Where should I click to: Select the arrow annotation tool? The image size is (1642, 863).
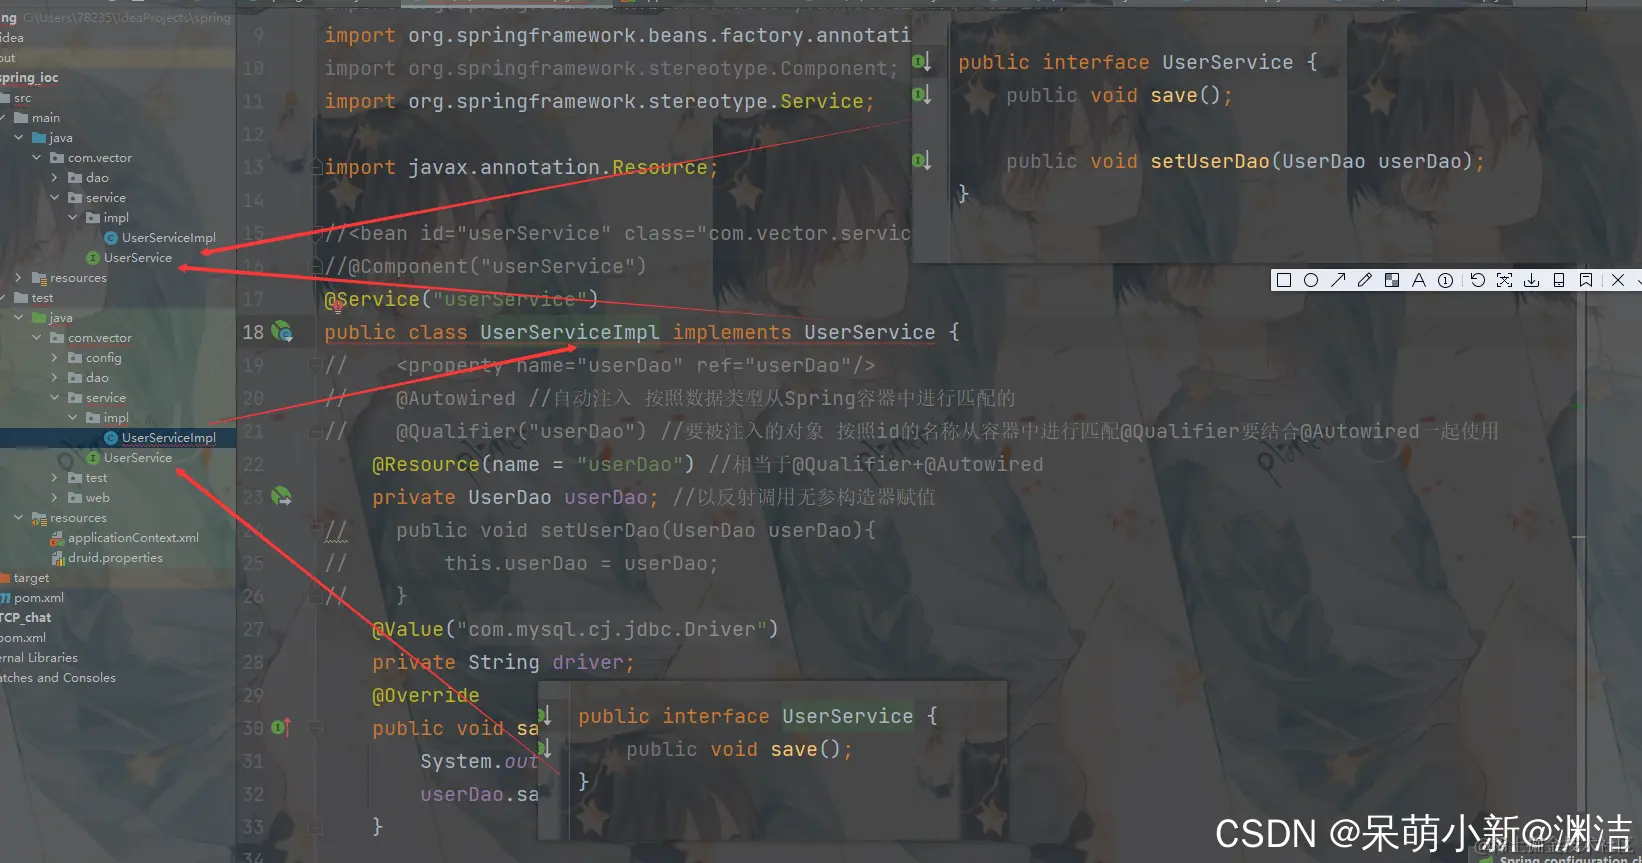point(1338,281)
